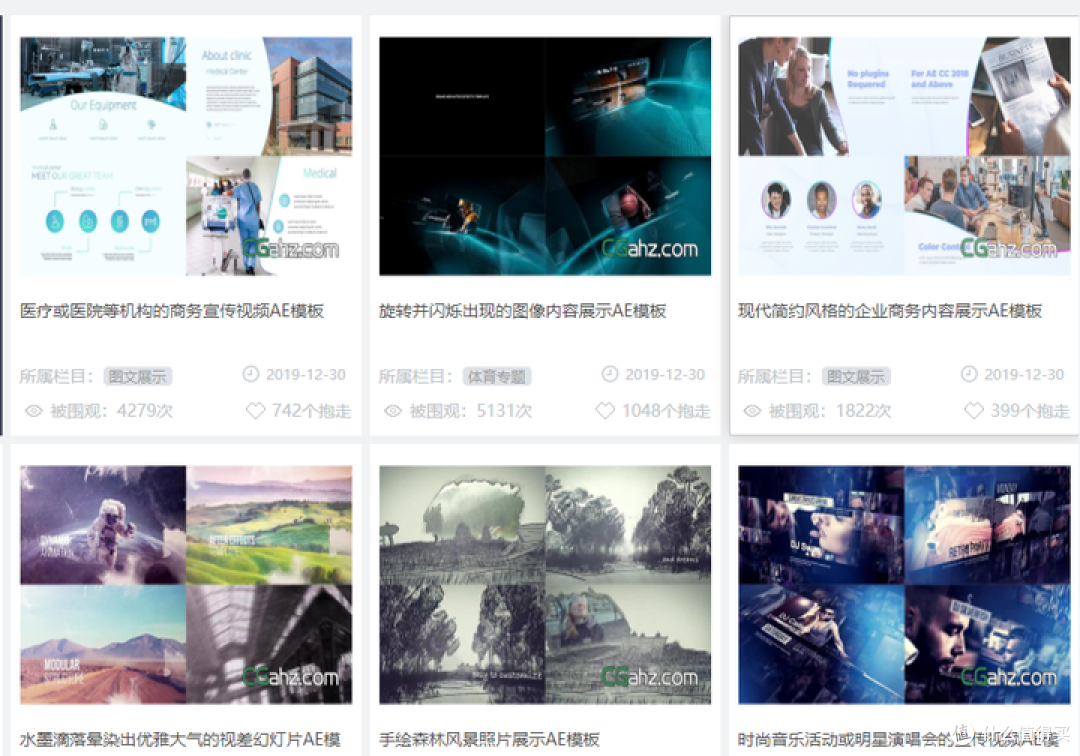This screenshot has width=1080, height=756.
Task: Open the hand-drawn forest photo thumbnail
Action: pyautogui.click(x=545, y=585)
